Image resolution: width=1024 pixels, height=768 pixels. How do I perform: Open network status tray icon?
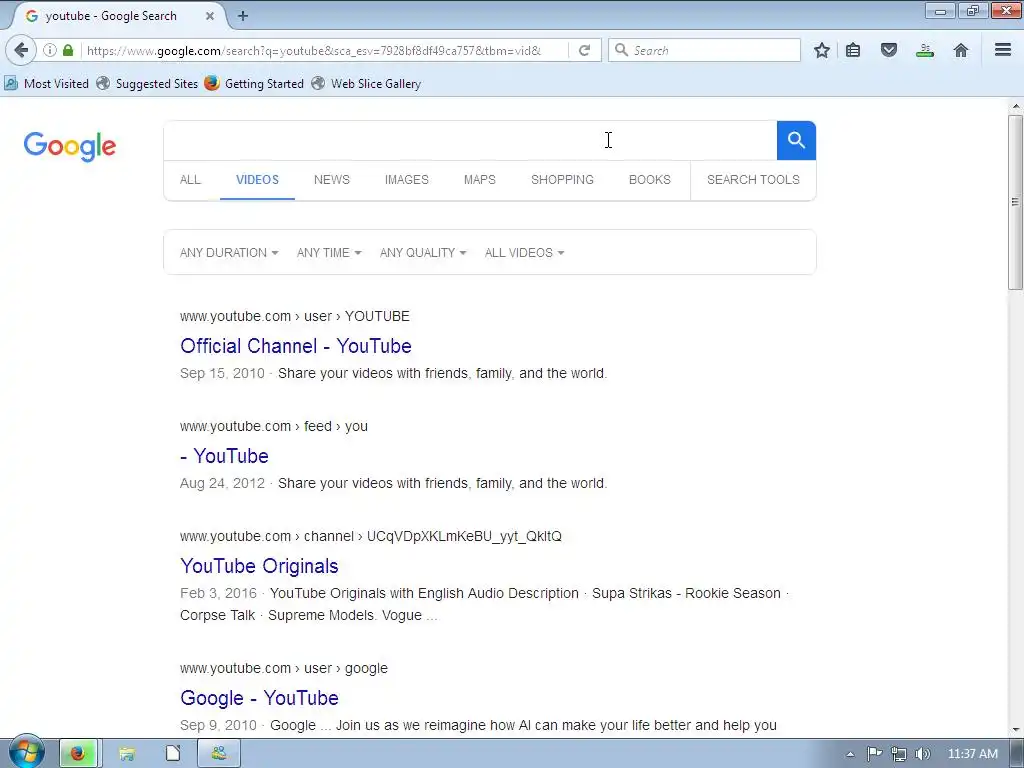coord(899,754)
